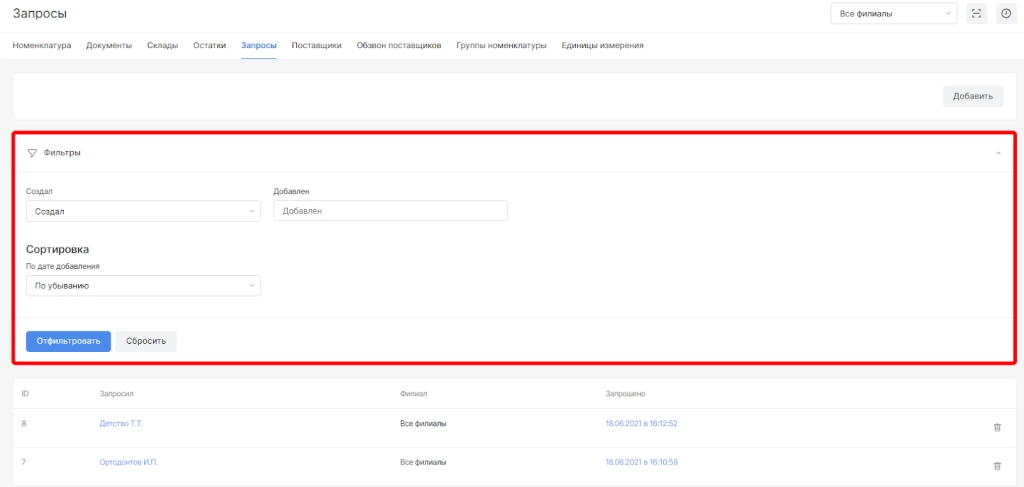The height and width of the screenshot is (487, 1024).
Task: Open the Создал dropdown
Action: [x=143, y=211]
